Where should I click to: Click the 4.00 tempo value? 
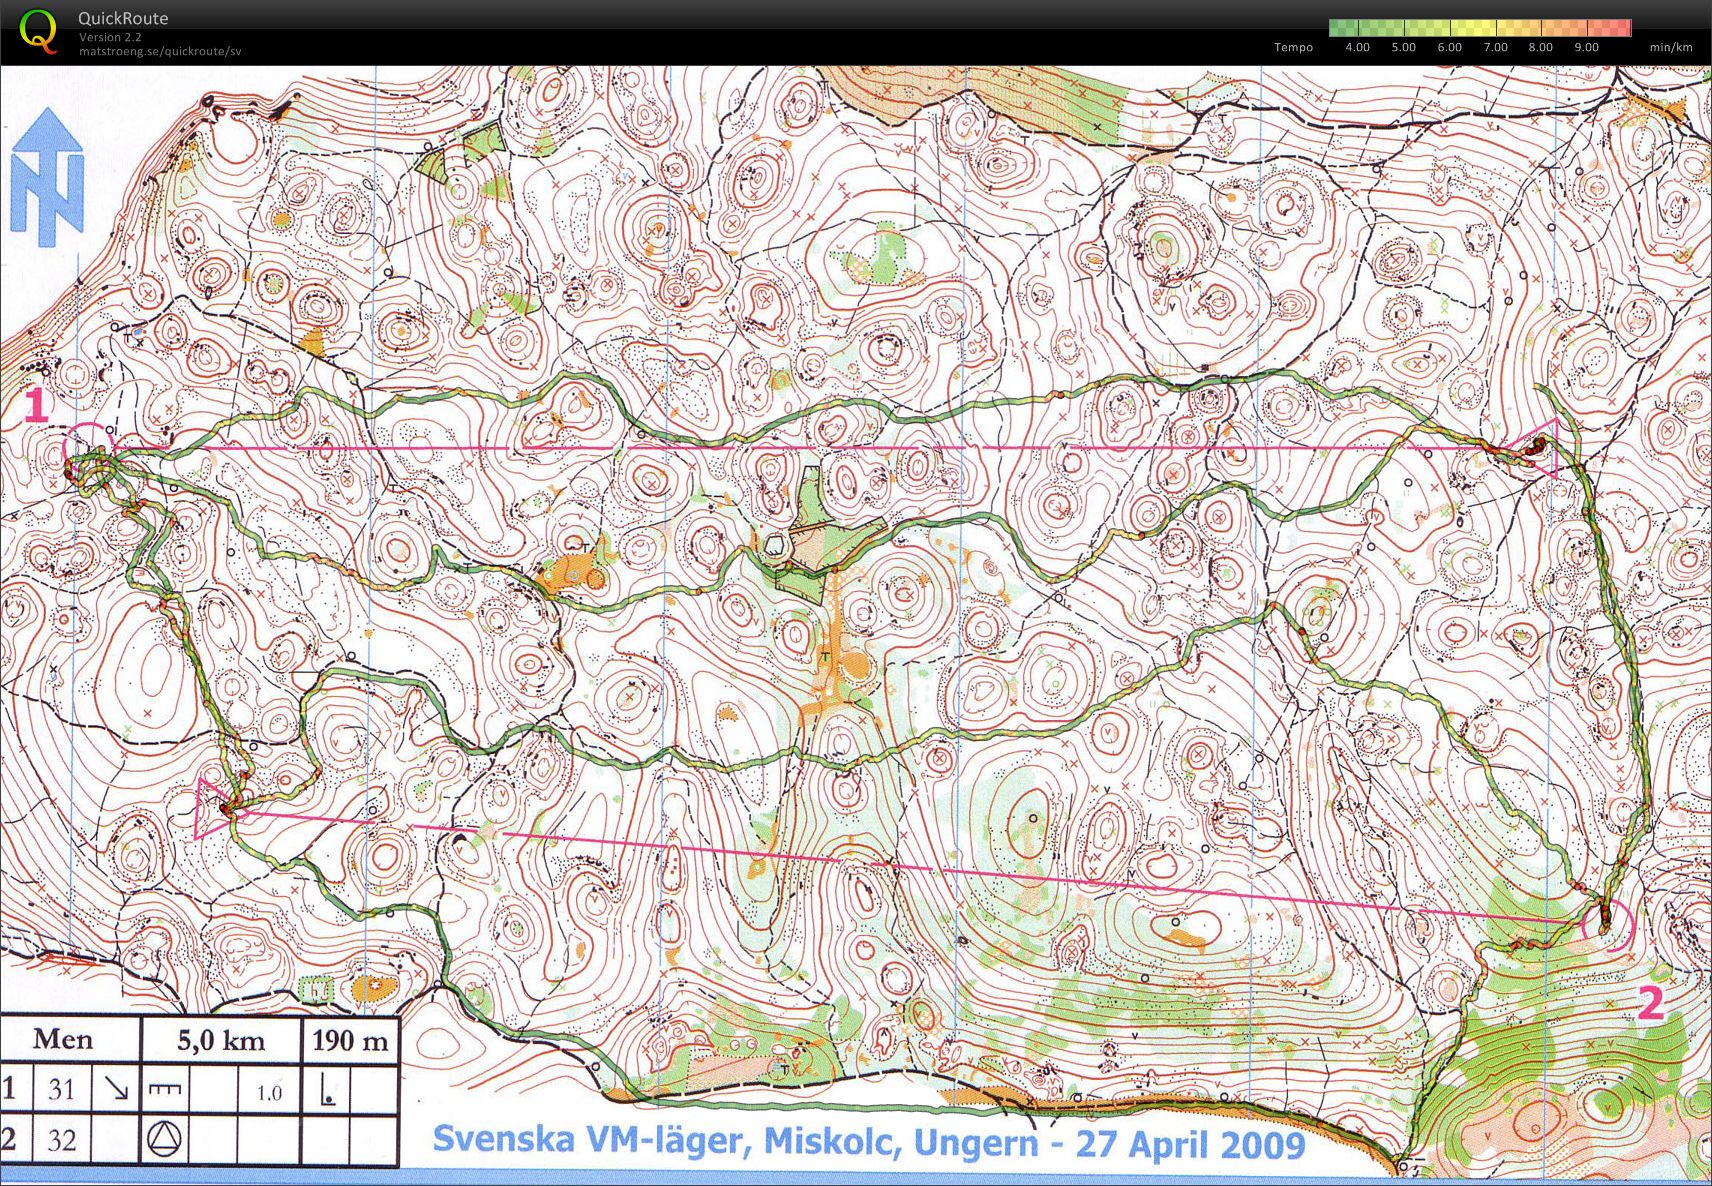pyautogui.click(x=1357, y=47)
